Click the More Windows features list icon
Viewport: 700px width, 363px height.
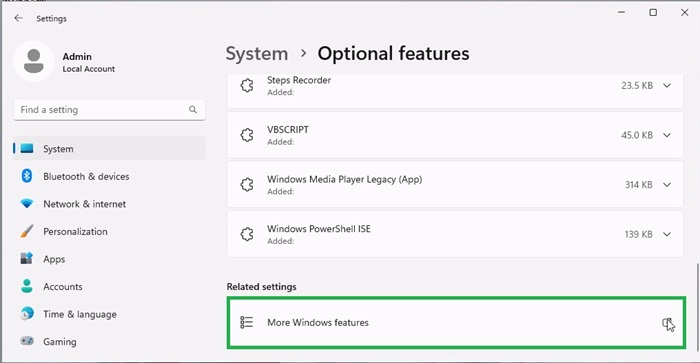pyautogui.click(x=246, y=322)
